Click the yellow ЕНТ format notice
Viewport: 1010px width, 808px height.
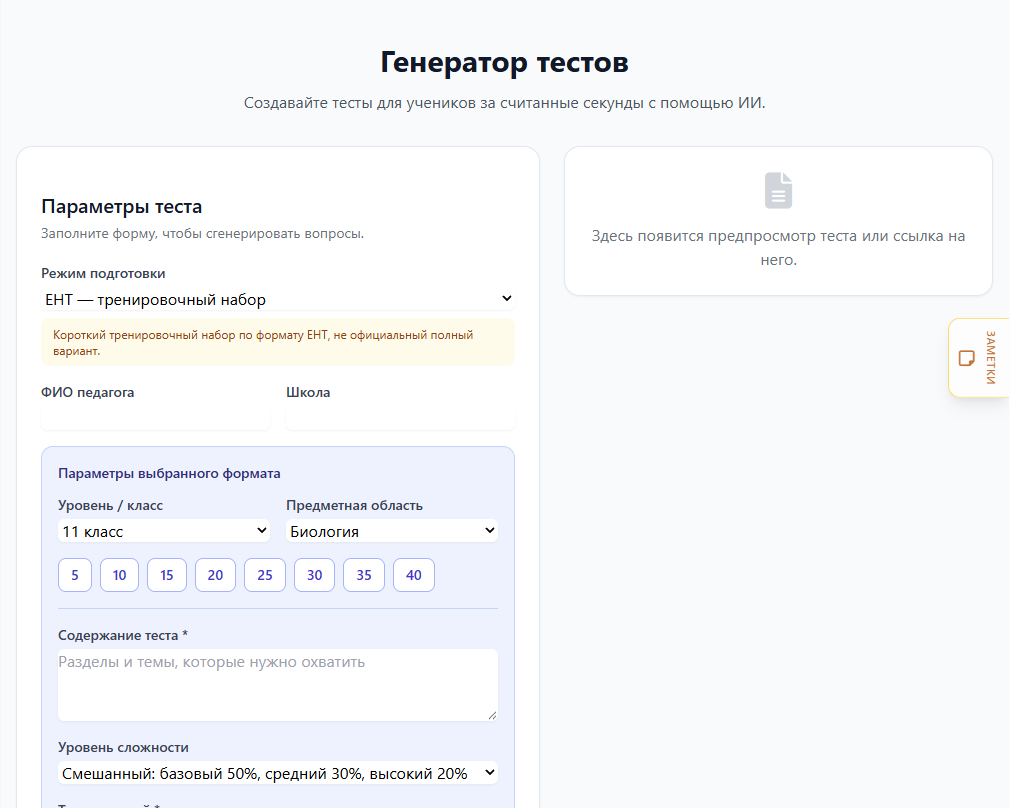point(278,343)
